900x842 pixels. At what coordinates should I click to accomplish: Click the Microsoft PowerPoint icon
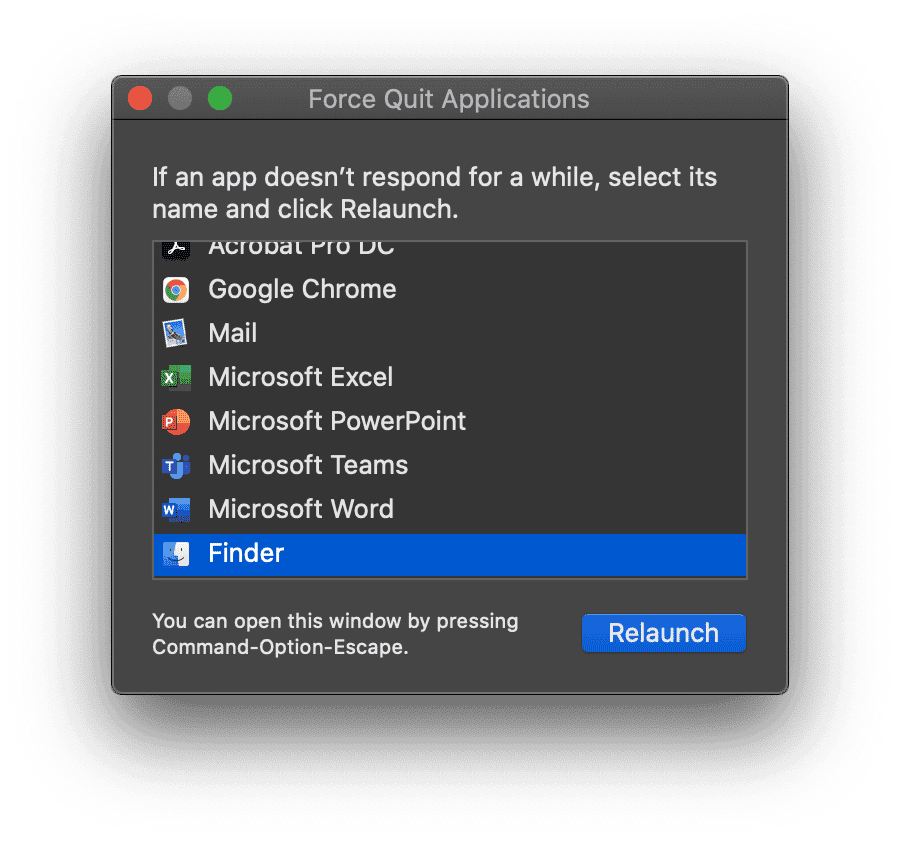pos(176,421)
